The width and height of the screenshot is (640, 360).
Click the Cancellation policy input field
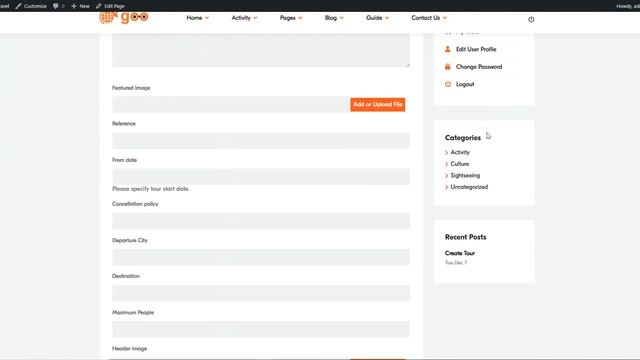point(261,221)
